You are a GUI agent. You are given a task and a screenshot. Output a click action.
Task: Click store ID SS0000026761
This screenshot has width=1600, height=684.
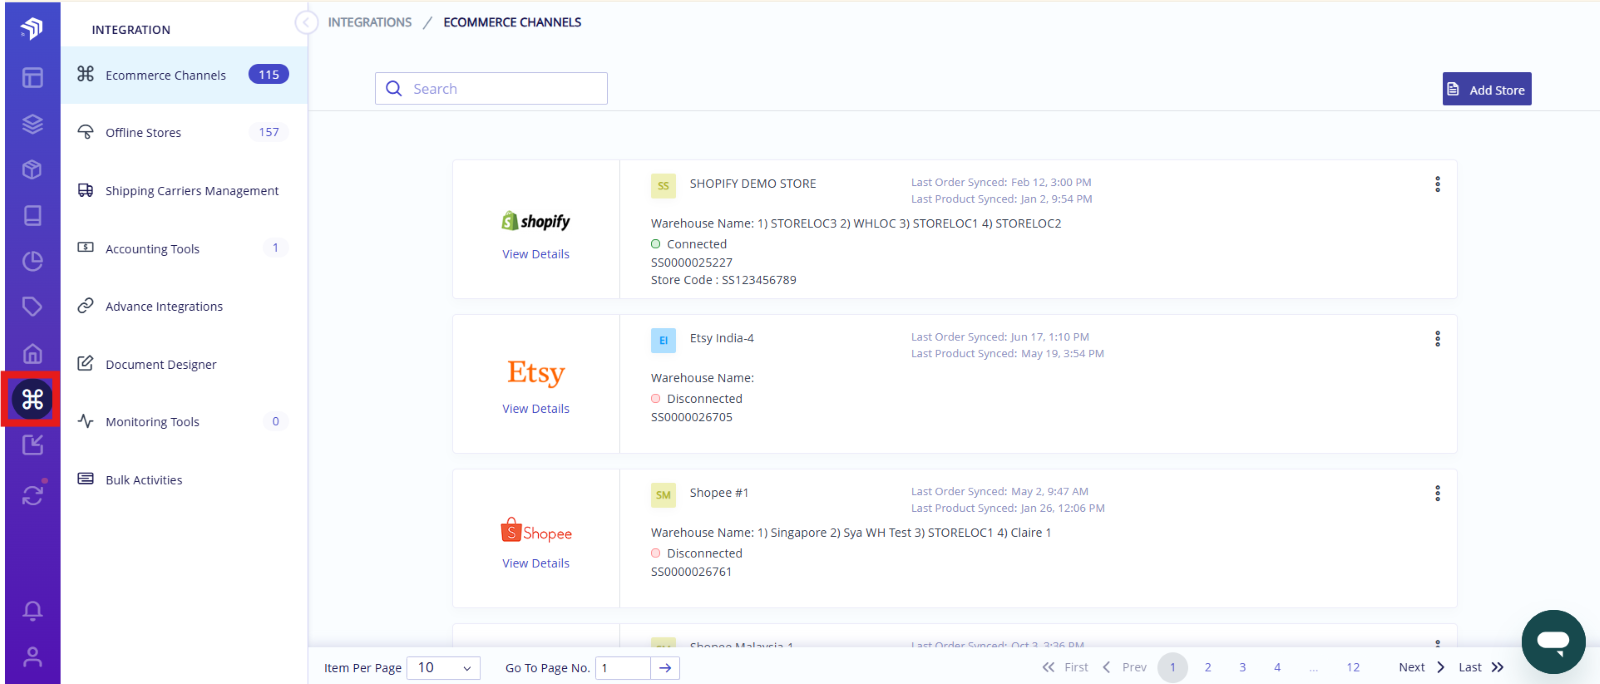691,572
